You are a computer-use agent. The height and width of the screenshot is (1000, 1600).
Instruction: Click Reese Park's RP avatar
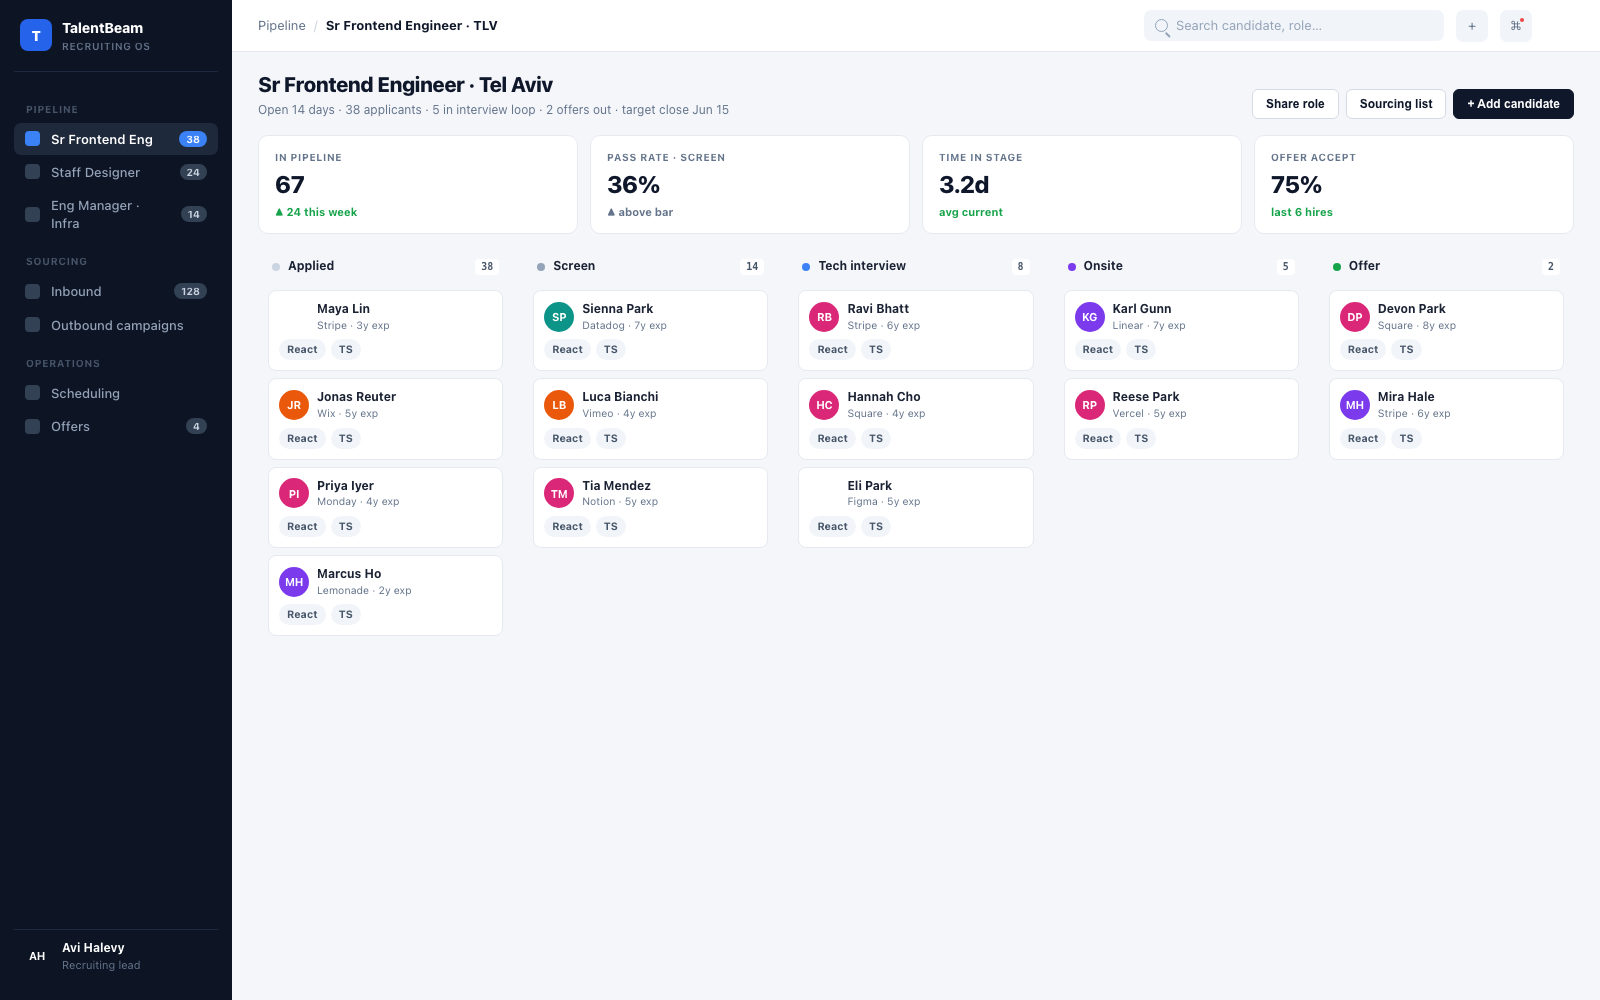click(1090, 405)
